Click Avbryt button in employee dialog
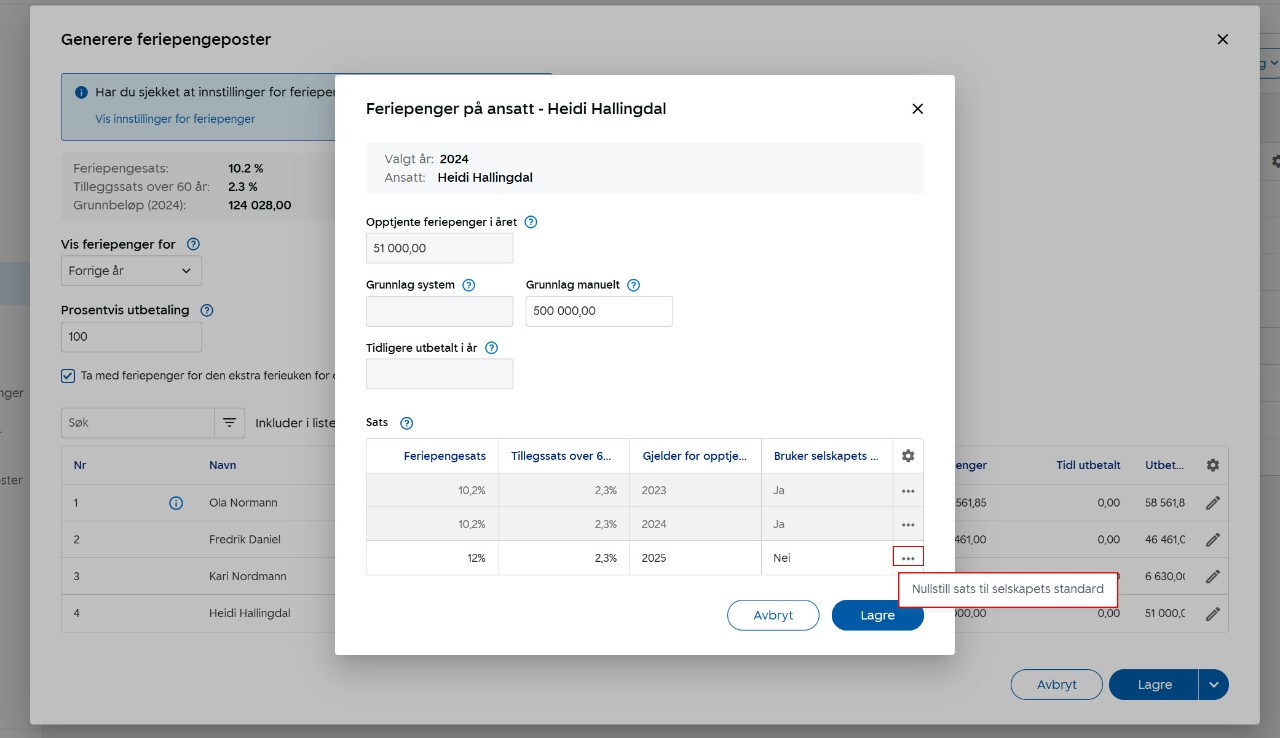The width and height of the screenshot is (1280, 738). pos(773,615)
